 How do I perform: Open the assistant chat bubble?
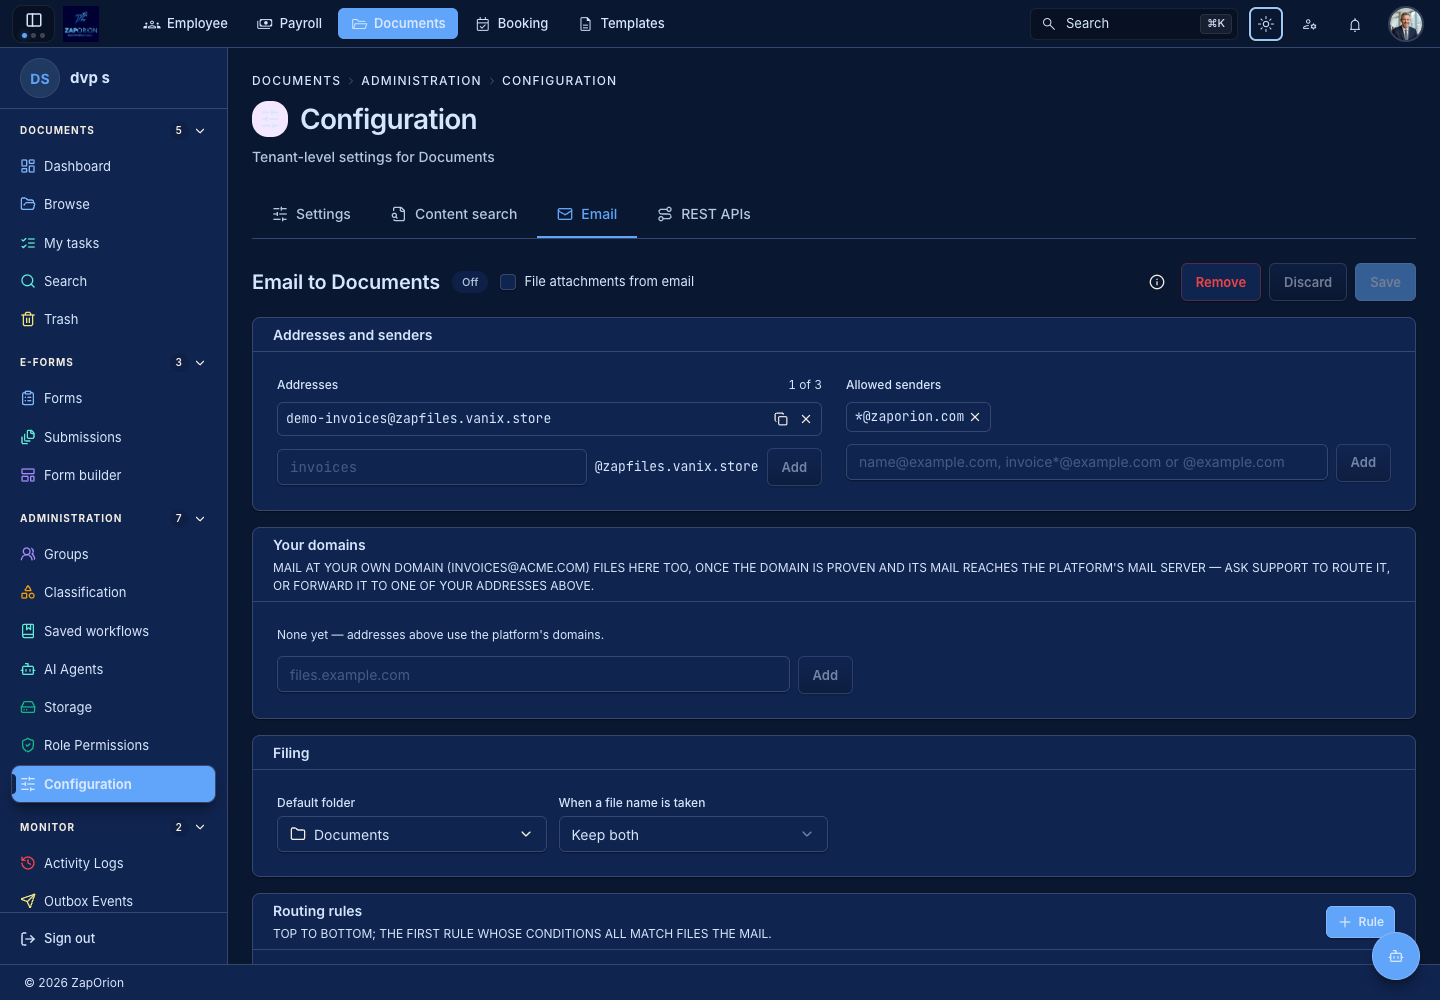tap(1396, 956)
